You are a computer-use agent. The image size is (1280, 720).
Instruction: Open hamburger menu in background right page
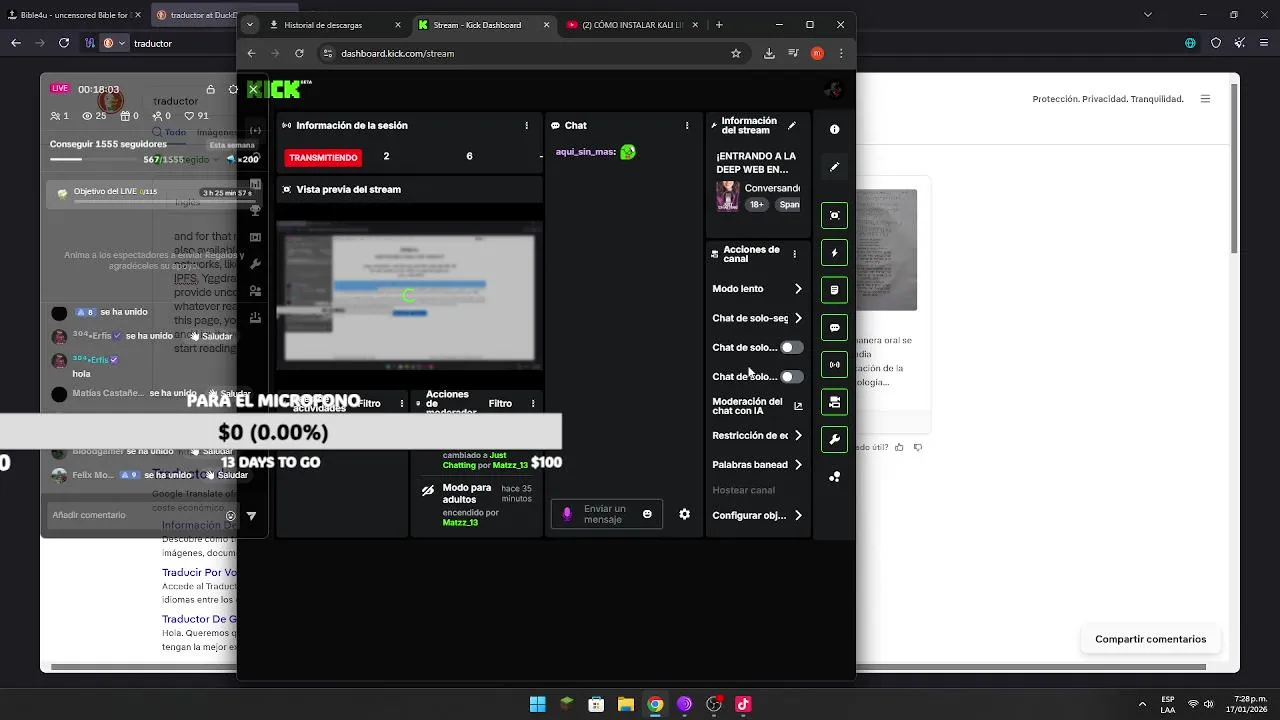click(1205, 99)
